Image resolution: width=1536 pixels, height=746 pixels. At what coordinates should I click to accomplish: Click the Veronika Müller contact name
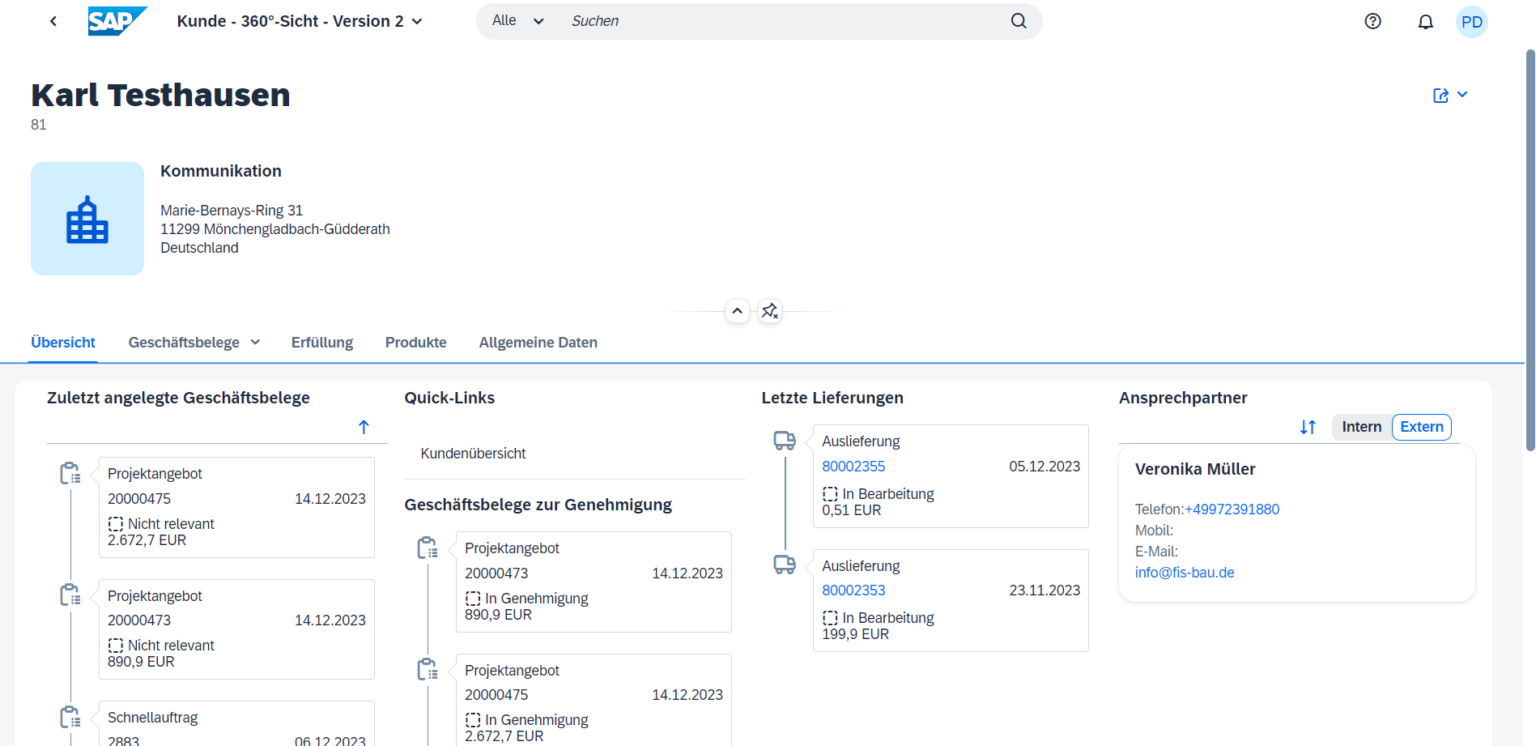click(1195, 469)
